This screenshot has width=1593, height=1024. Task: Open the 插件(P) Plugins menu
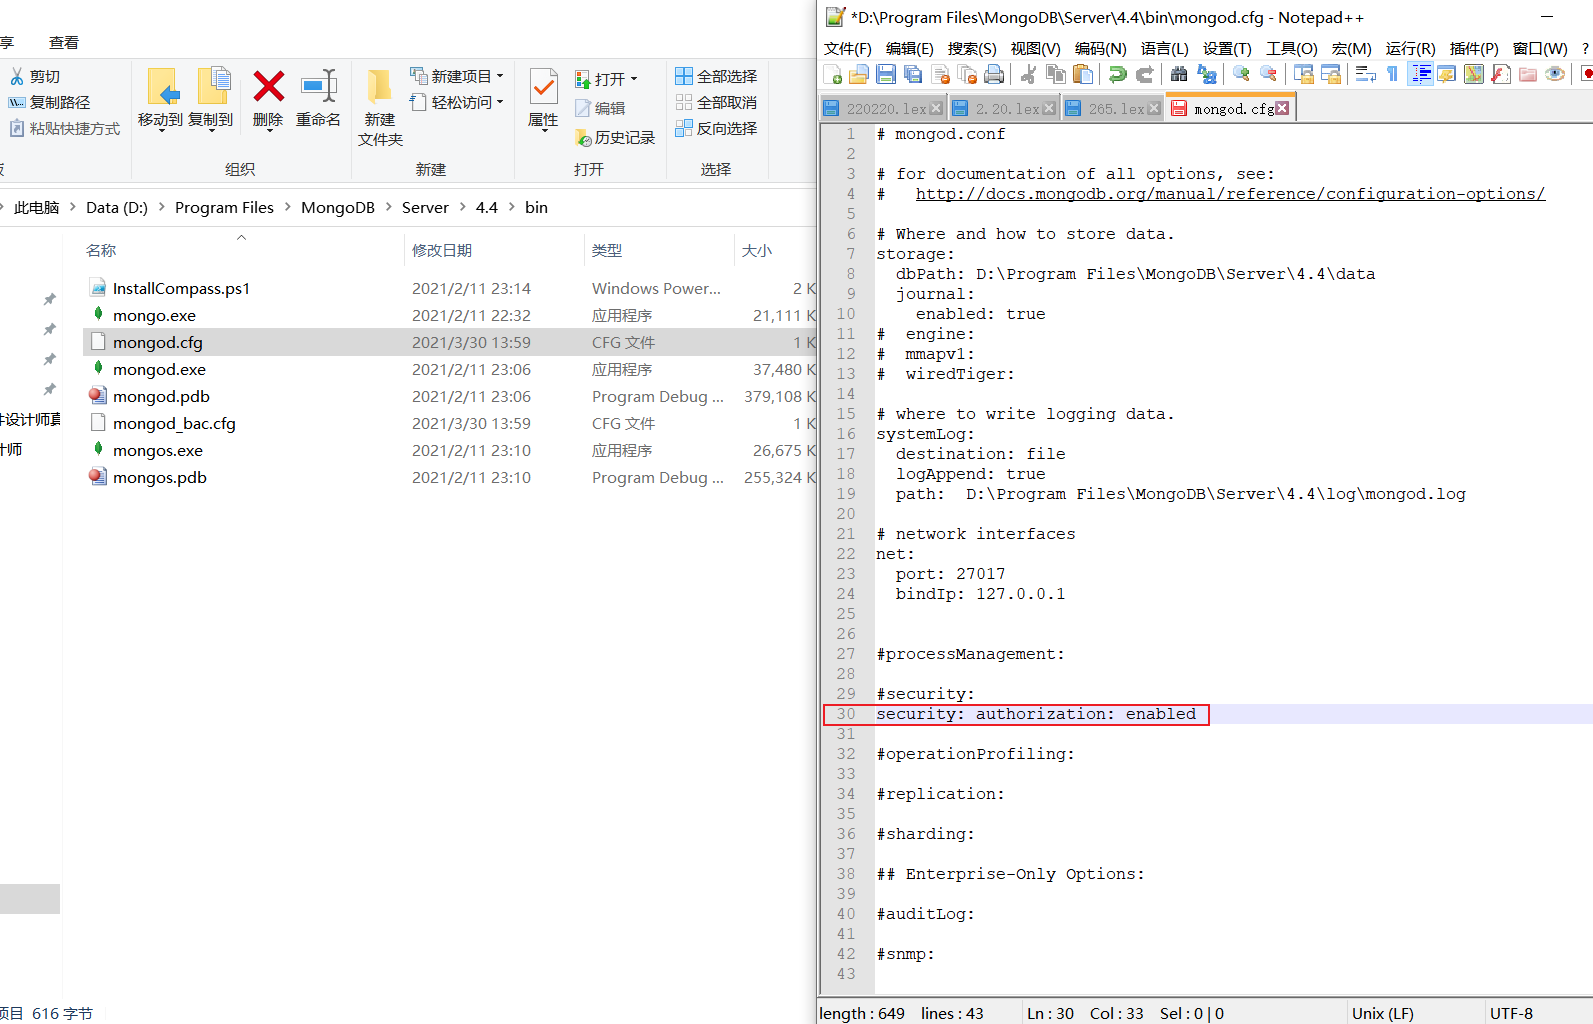point(1474,48)
